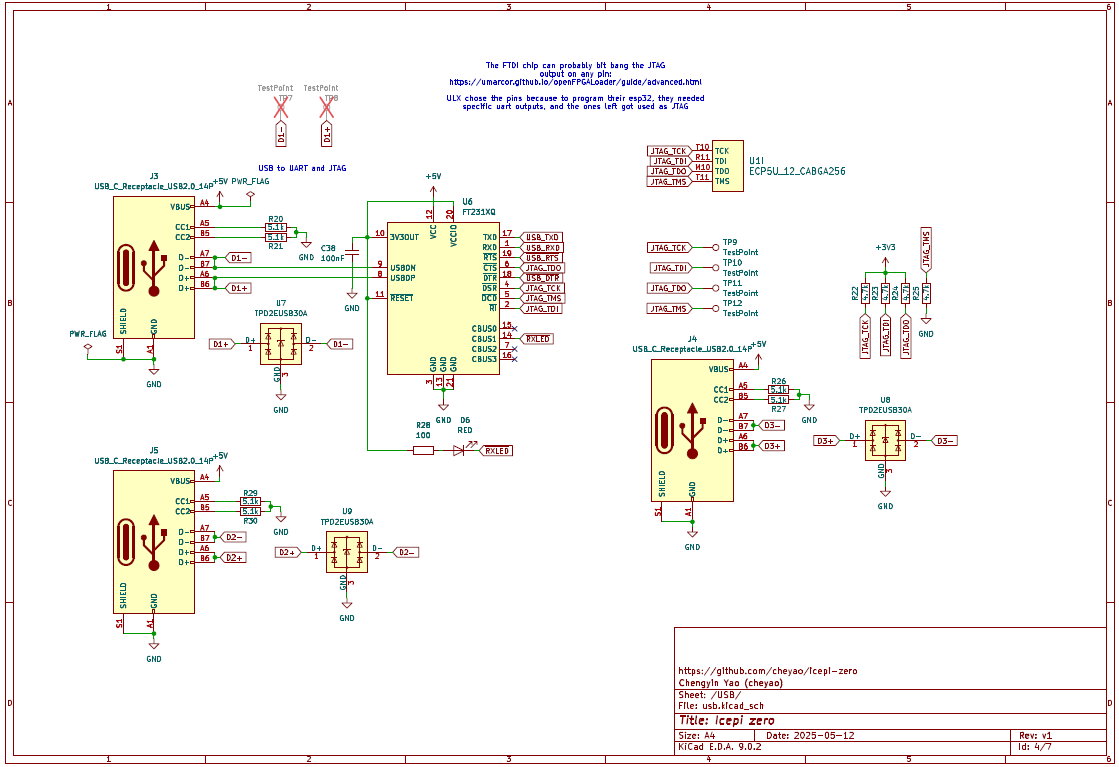The height and width of the screenshot is (767, 1119).
Task: Pick the J5 USB-C receptacle symbol
Action: [153, 541]
